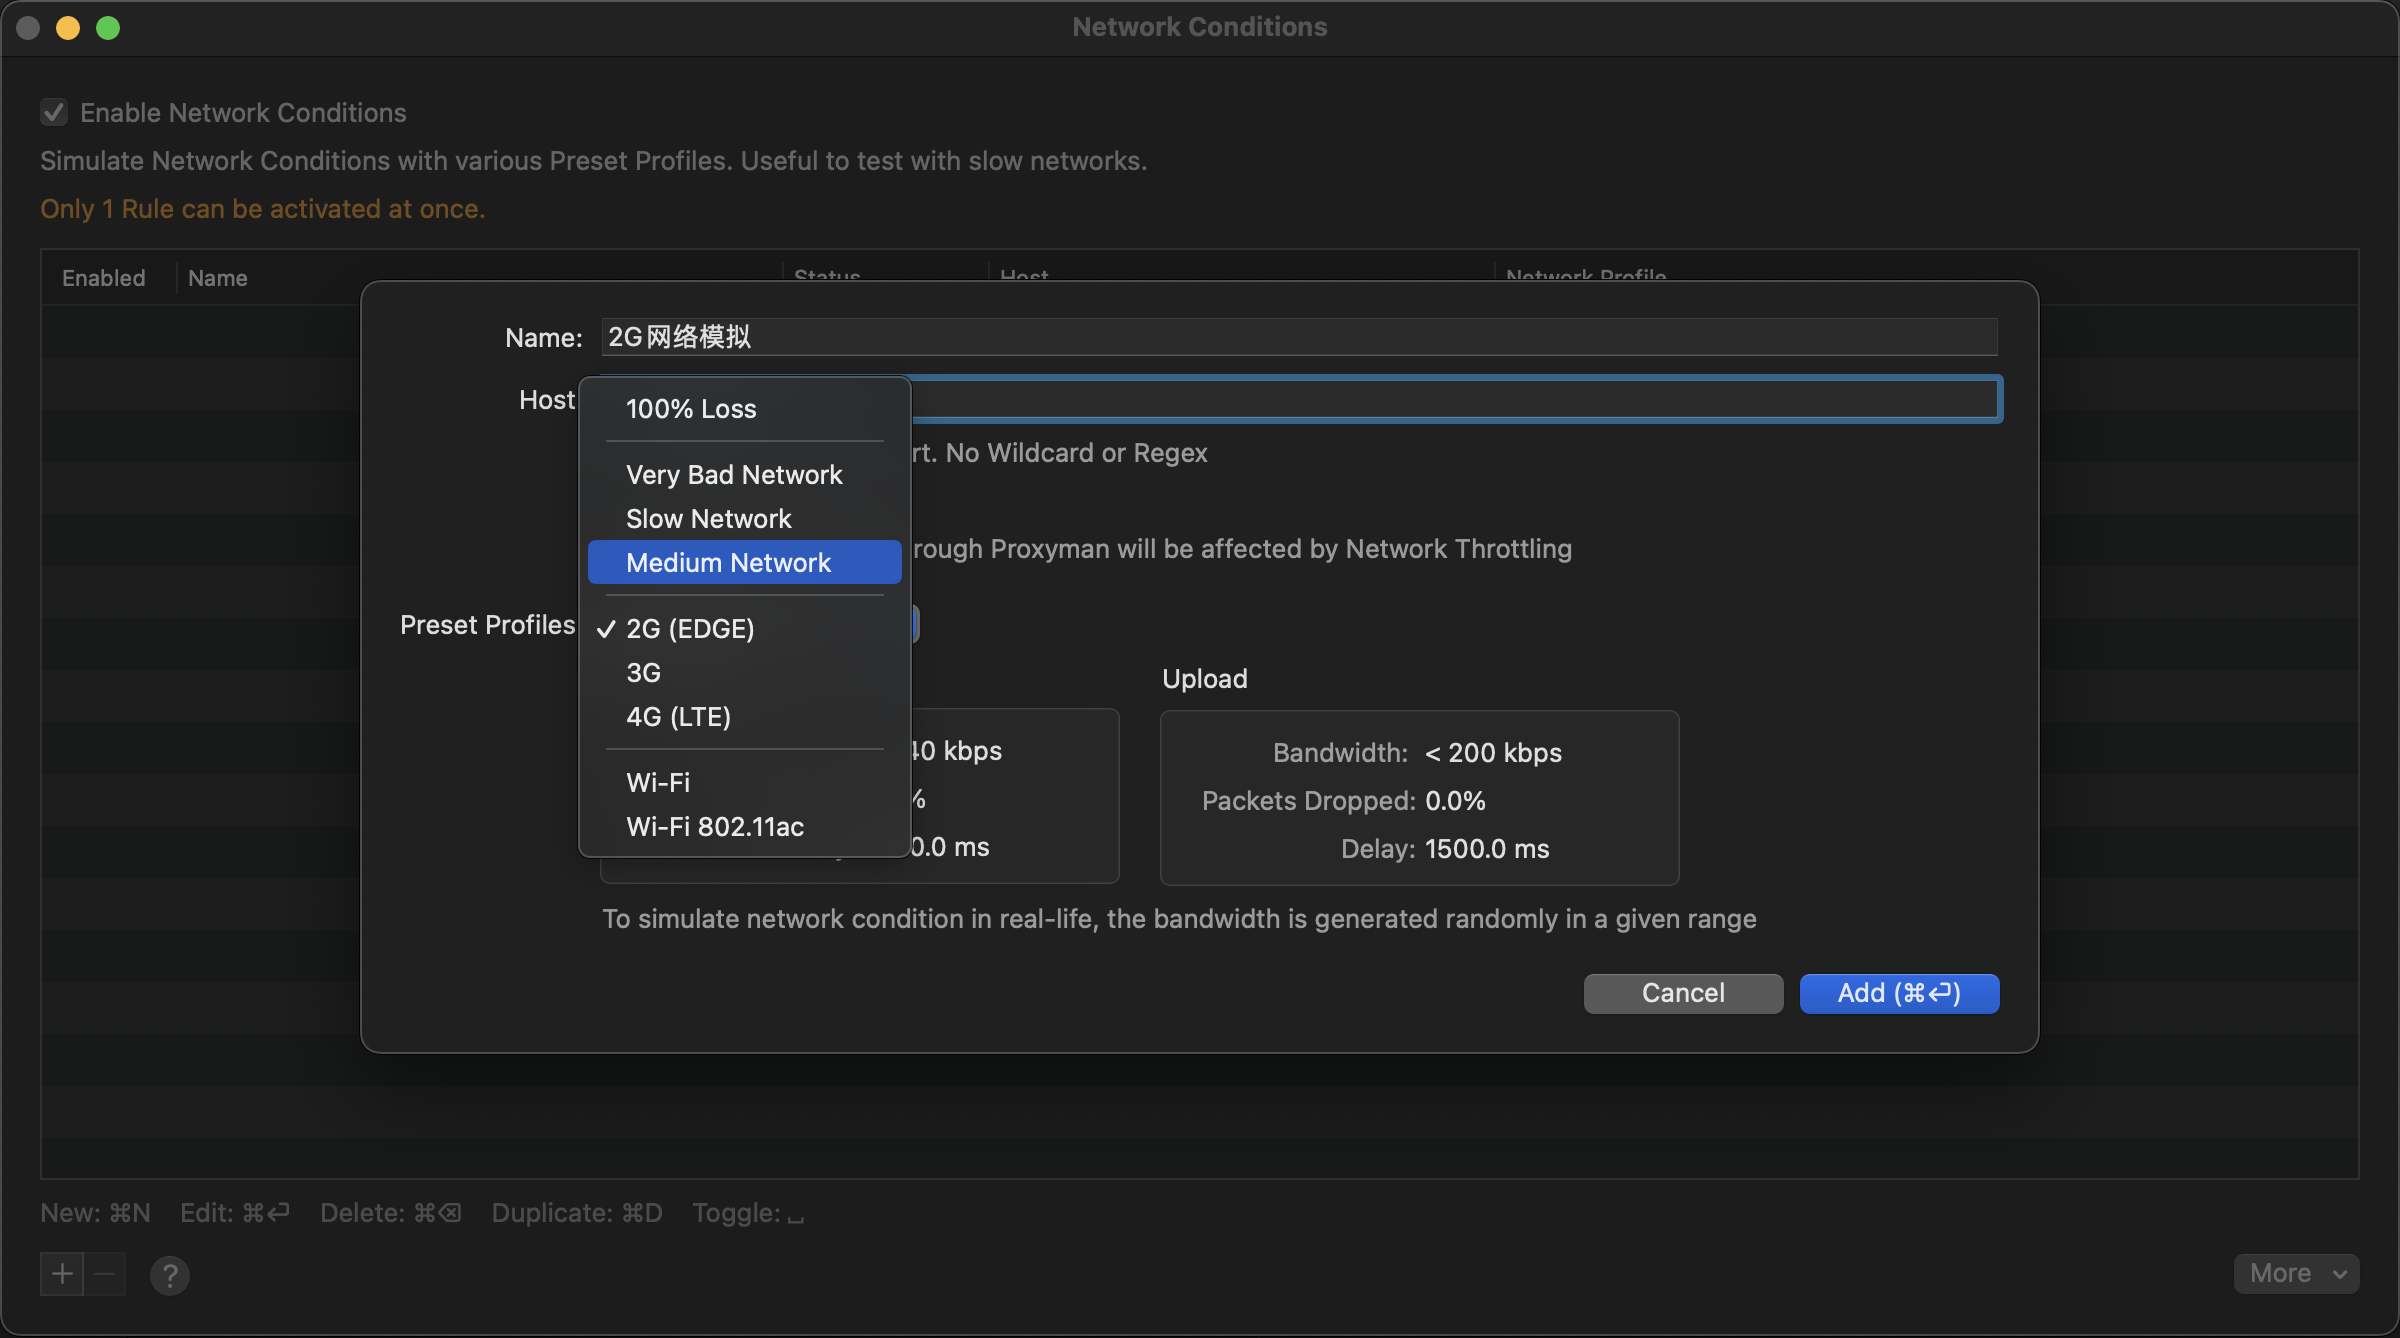Screen dimensions: 2400x1338
Task: Choose Very Bad Network from menu
Action: point(733,474)
